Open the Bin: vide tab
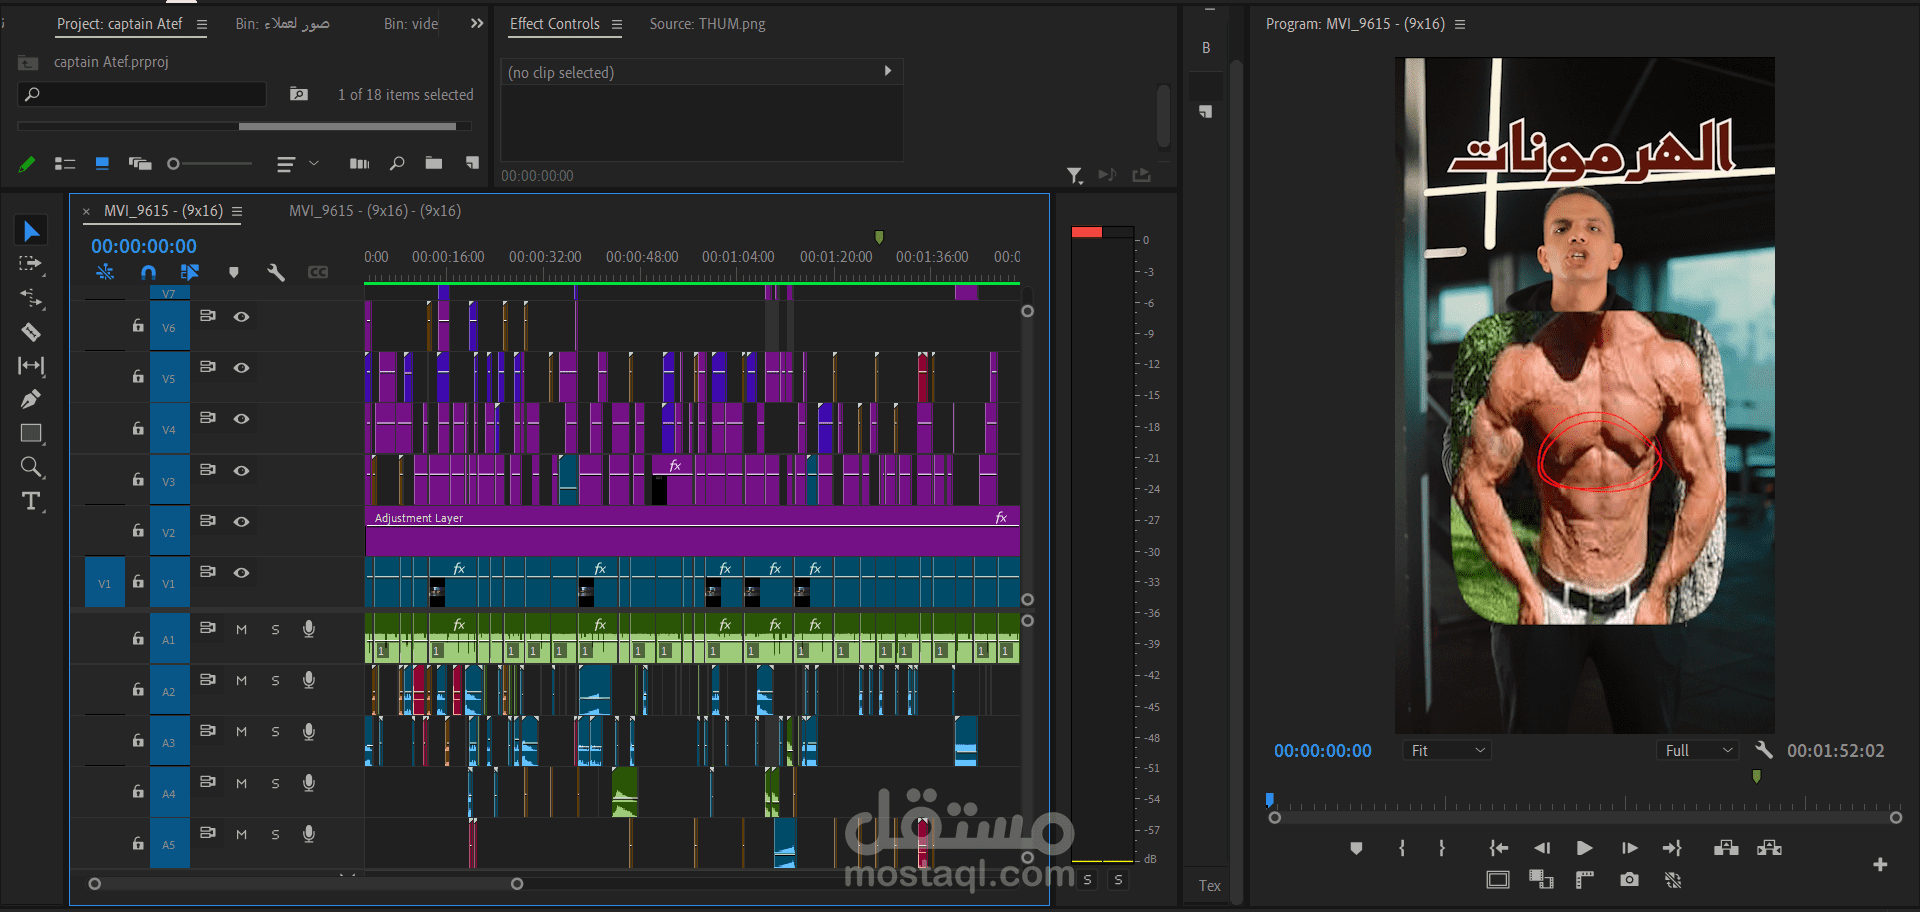This screenshot has height=912, width=1920. click(x=411, y=24)
